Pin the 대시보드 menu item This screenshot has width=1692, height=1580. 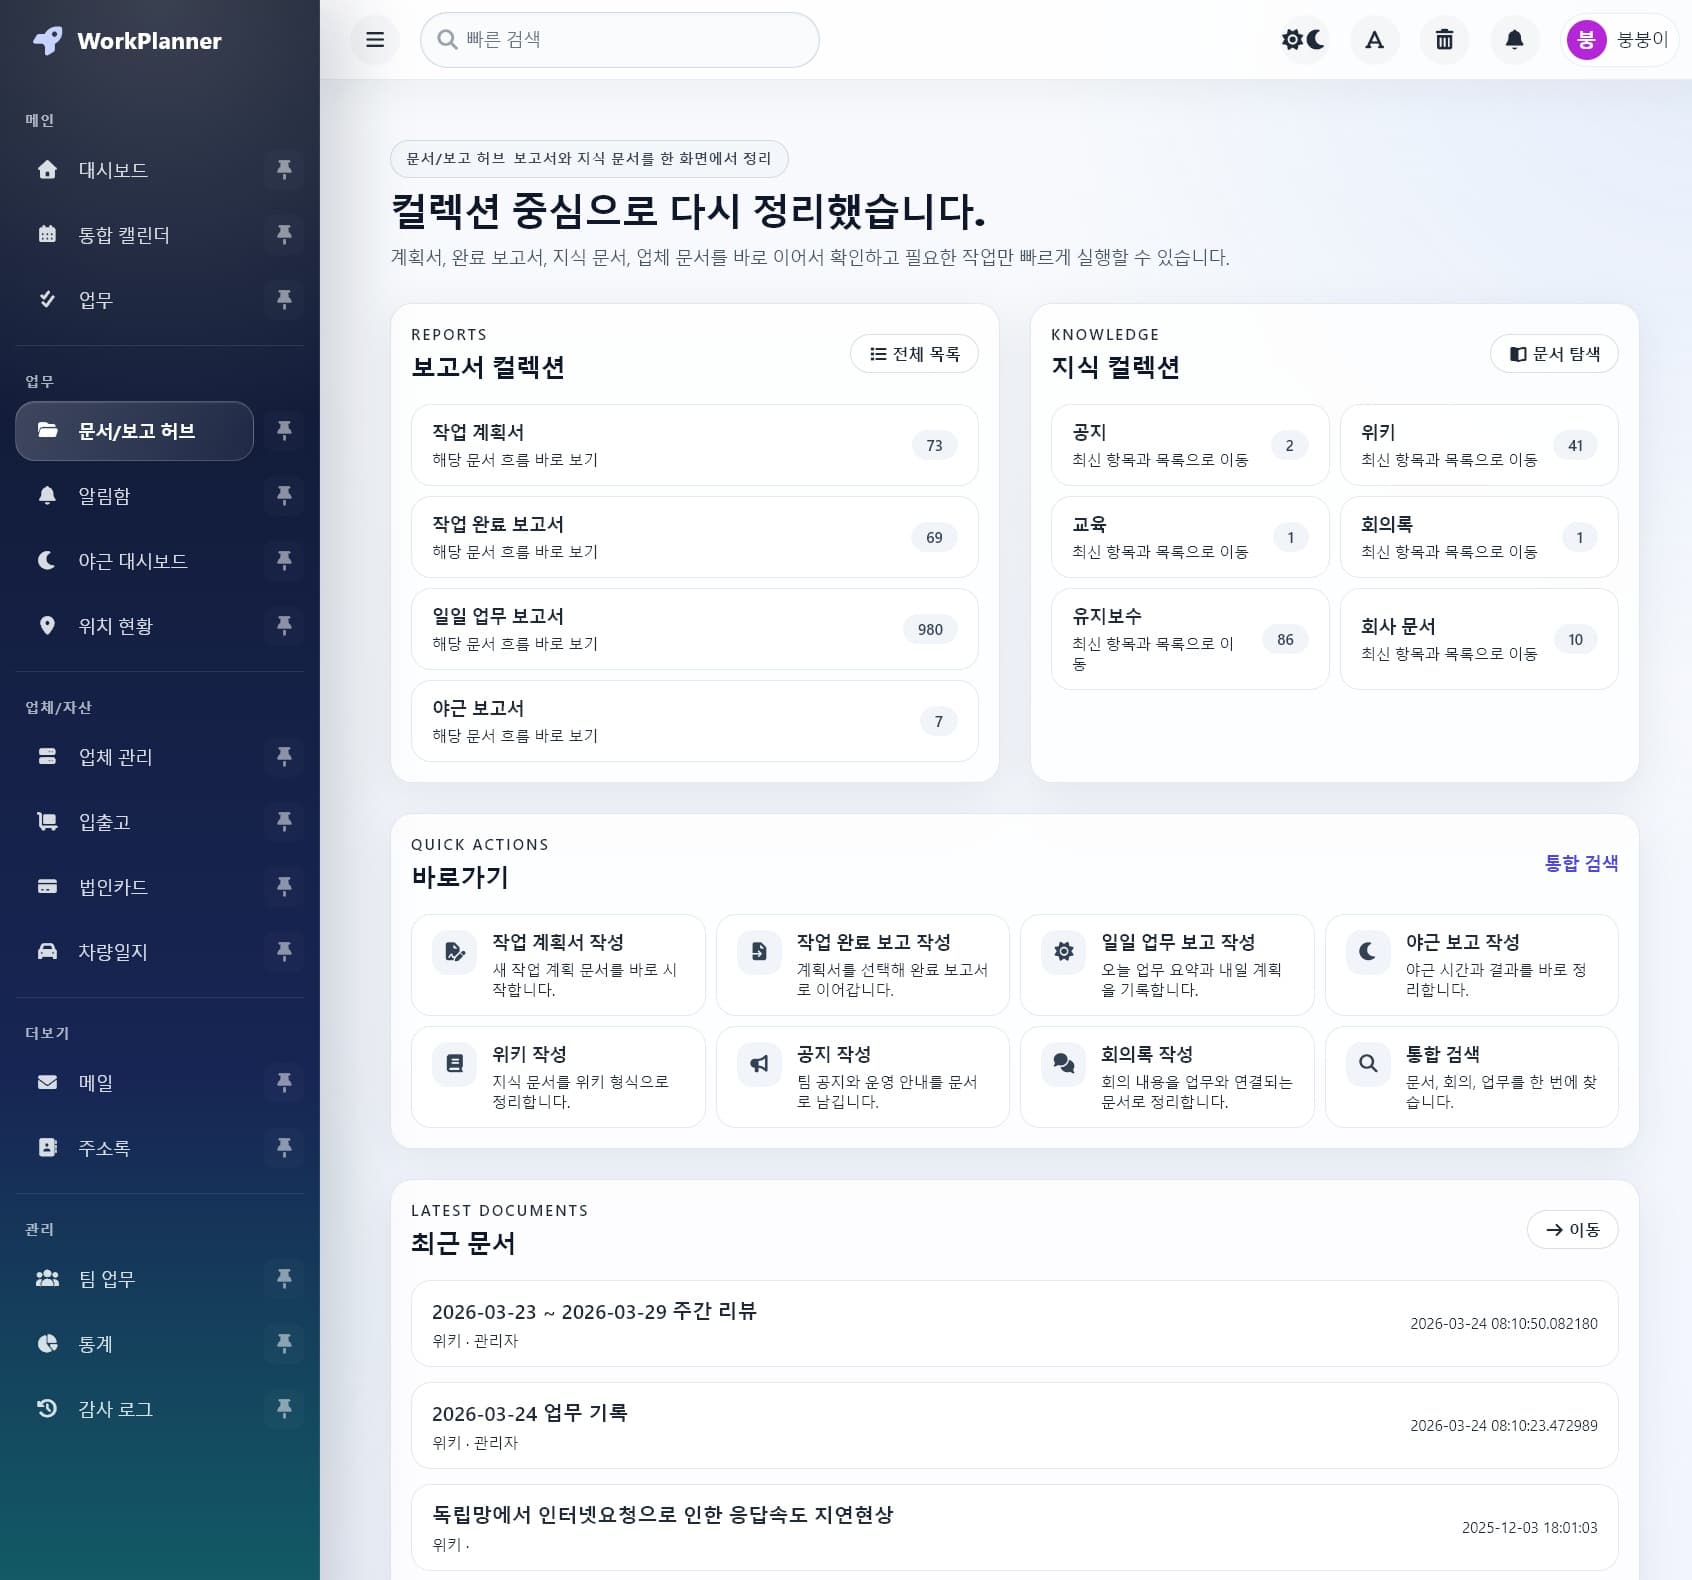click(x=285, y=170)
